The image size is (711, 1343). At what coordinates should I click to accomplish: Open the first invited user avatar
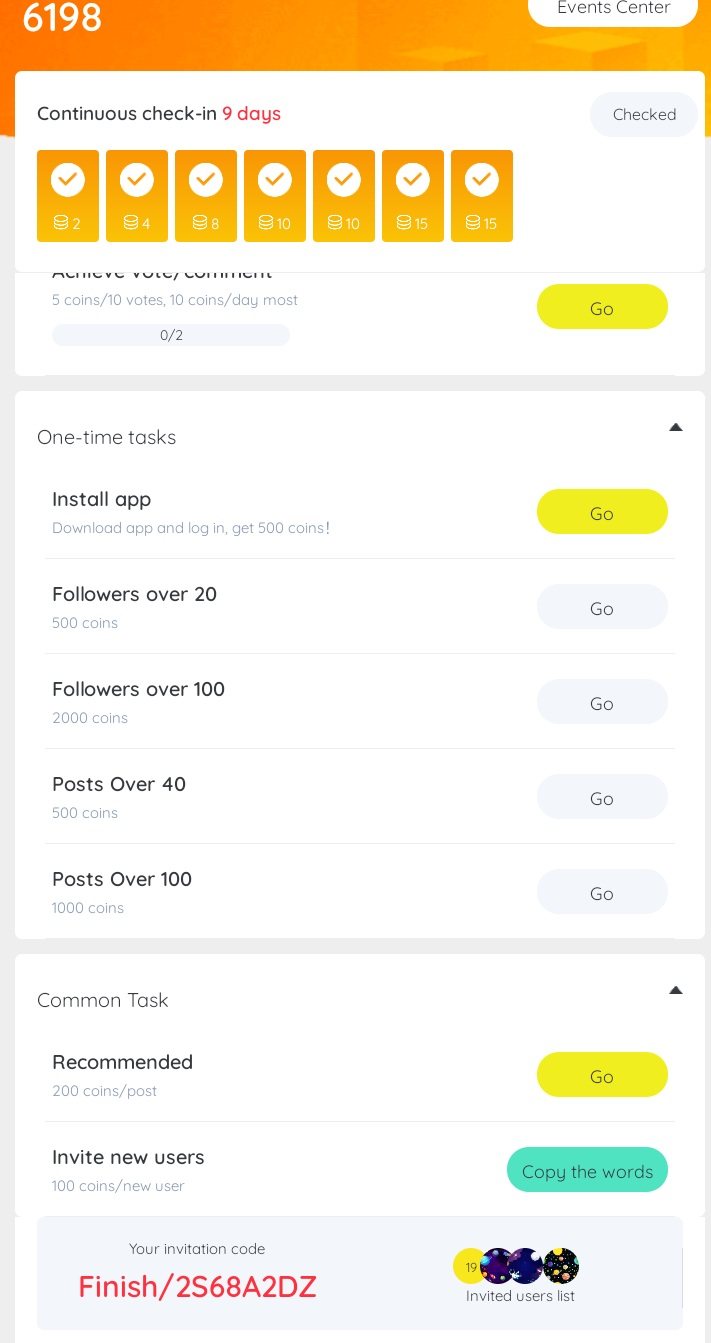[x=499, y=1266]
